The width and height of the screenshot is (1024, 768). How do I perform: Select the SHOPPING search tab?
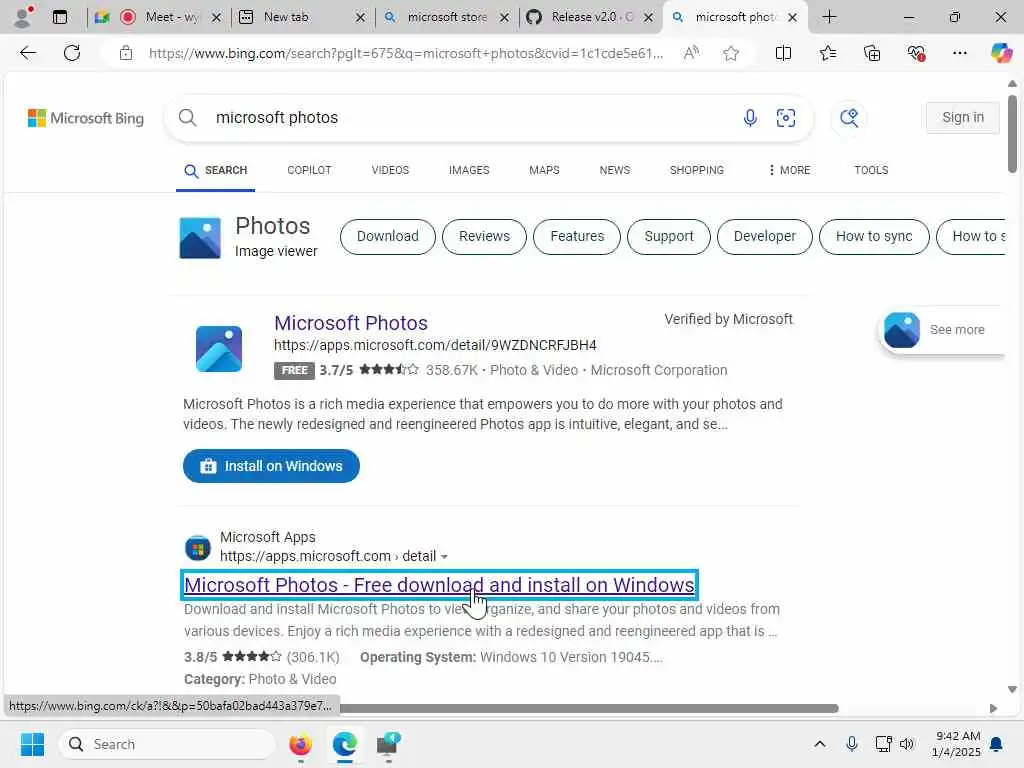pos(697,170)
